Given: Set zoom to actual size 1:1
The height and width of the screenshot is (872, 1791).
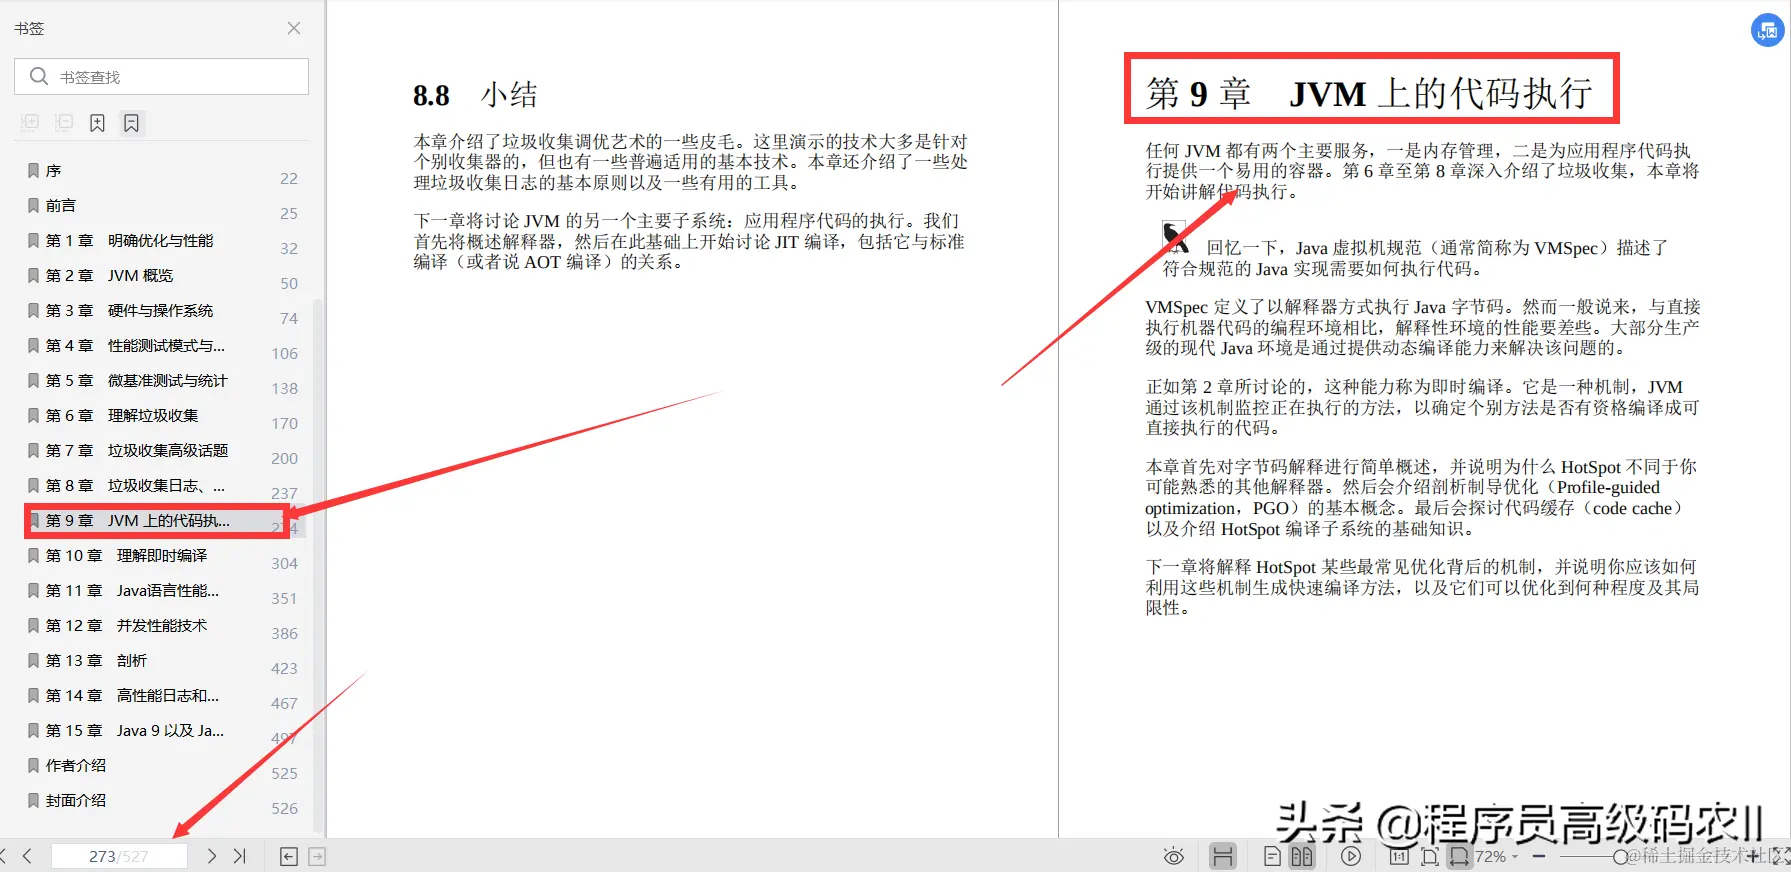Looking at the screenshot, I should (x=1399, y=856).
